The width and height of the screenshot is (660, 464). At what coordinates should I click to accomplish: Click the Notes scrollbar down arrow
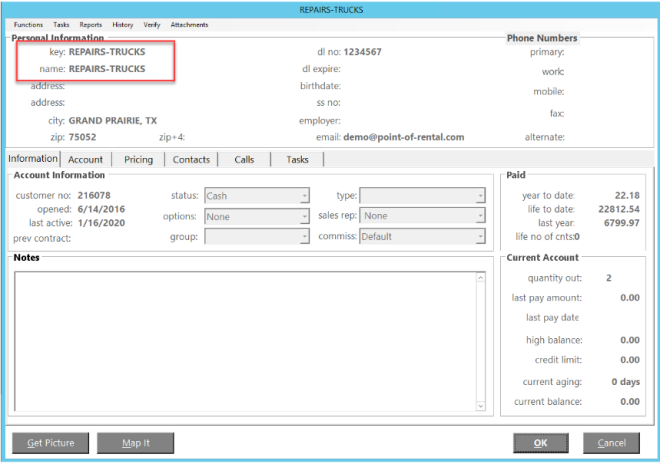click(481, 406)
